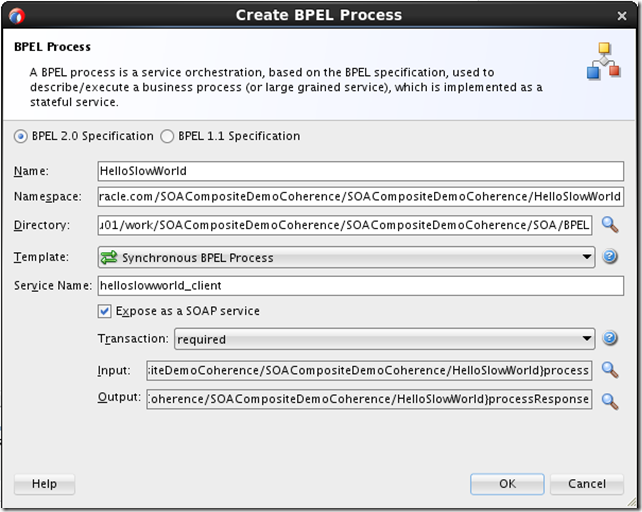Open help icon next to Transaction
This screenshot has width=642, height=512.
point(610,339)
